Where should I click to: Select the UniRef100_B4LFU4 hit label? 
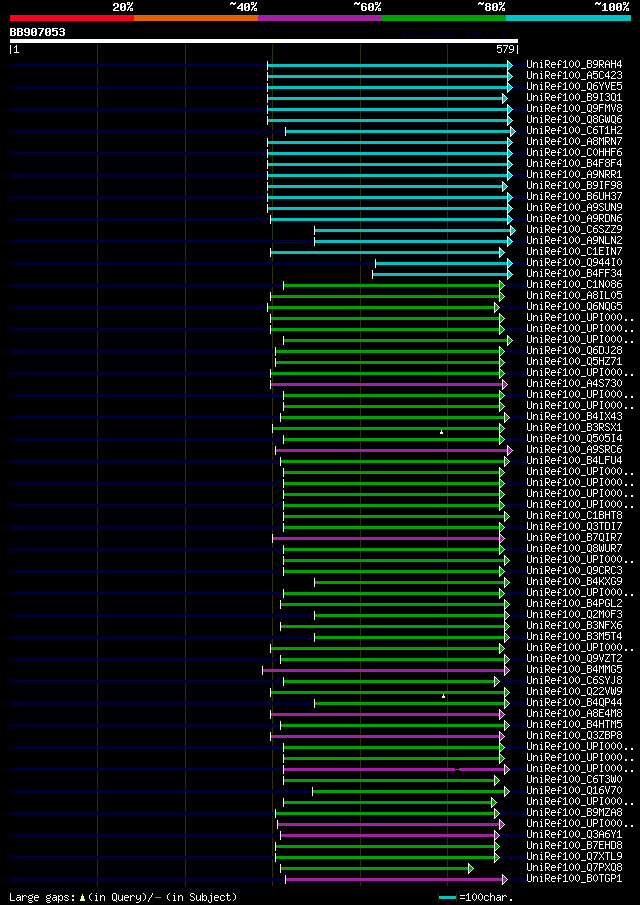tap(574, 461)
